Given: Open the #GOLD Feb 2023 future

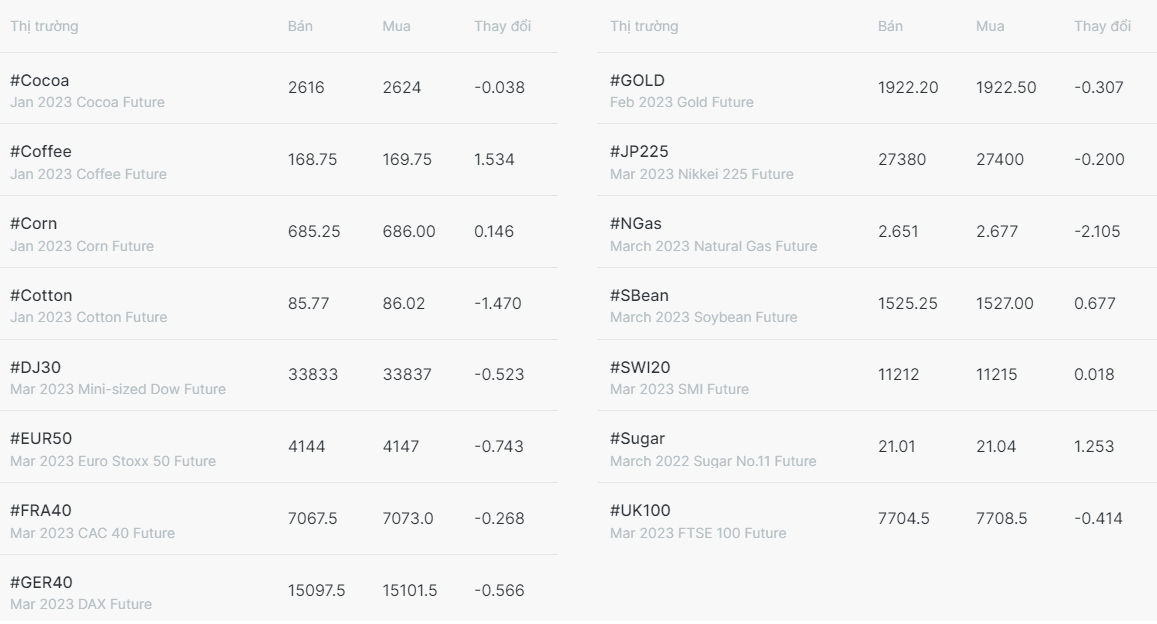Looking at the screenshot, I should (x=877, y=88).
